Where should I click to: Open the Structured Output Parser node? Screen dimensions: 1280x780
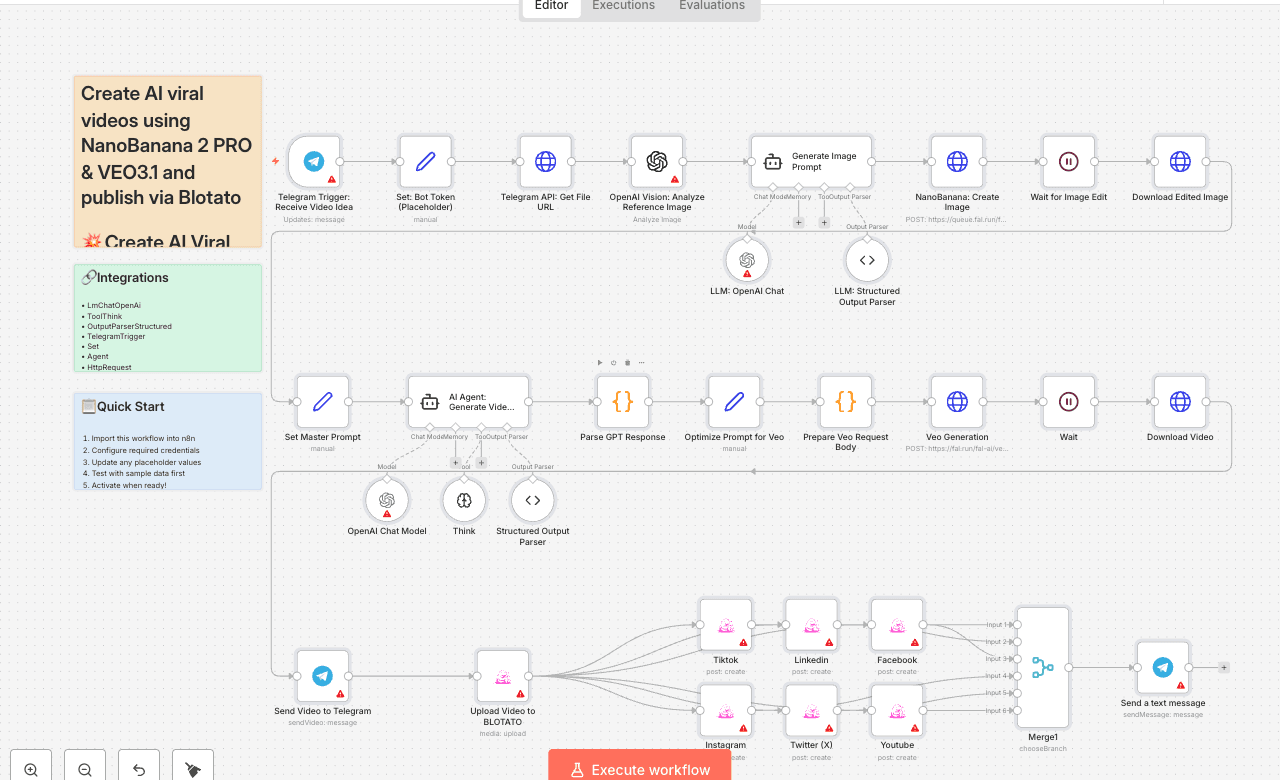pos(532,500)
